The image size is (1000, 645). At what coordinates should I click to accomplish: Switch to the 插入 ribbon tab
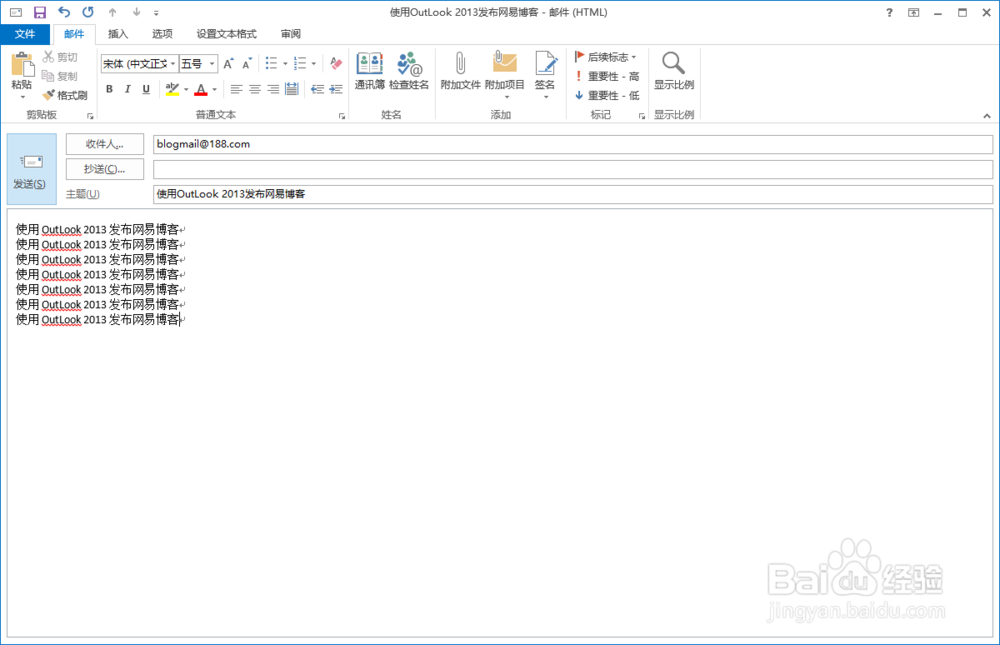(118, 34)
